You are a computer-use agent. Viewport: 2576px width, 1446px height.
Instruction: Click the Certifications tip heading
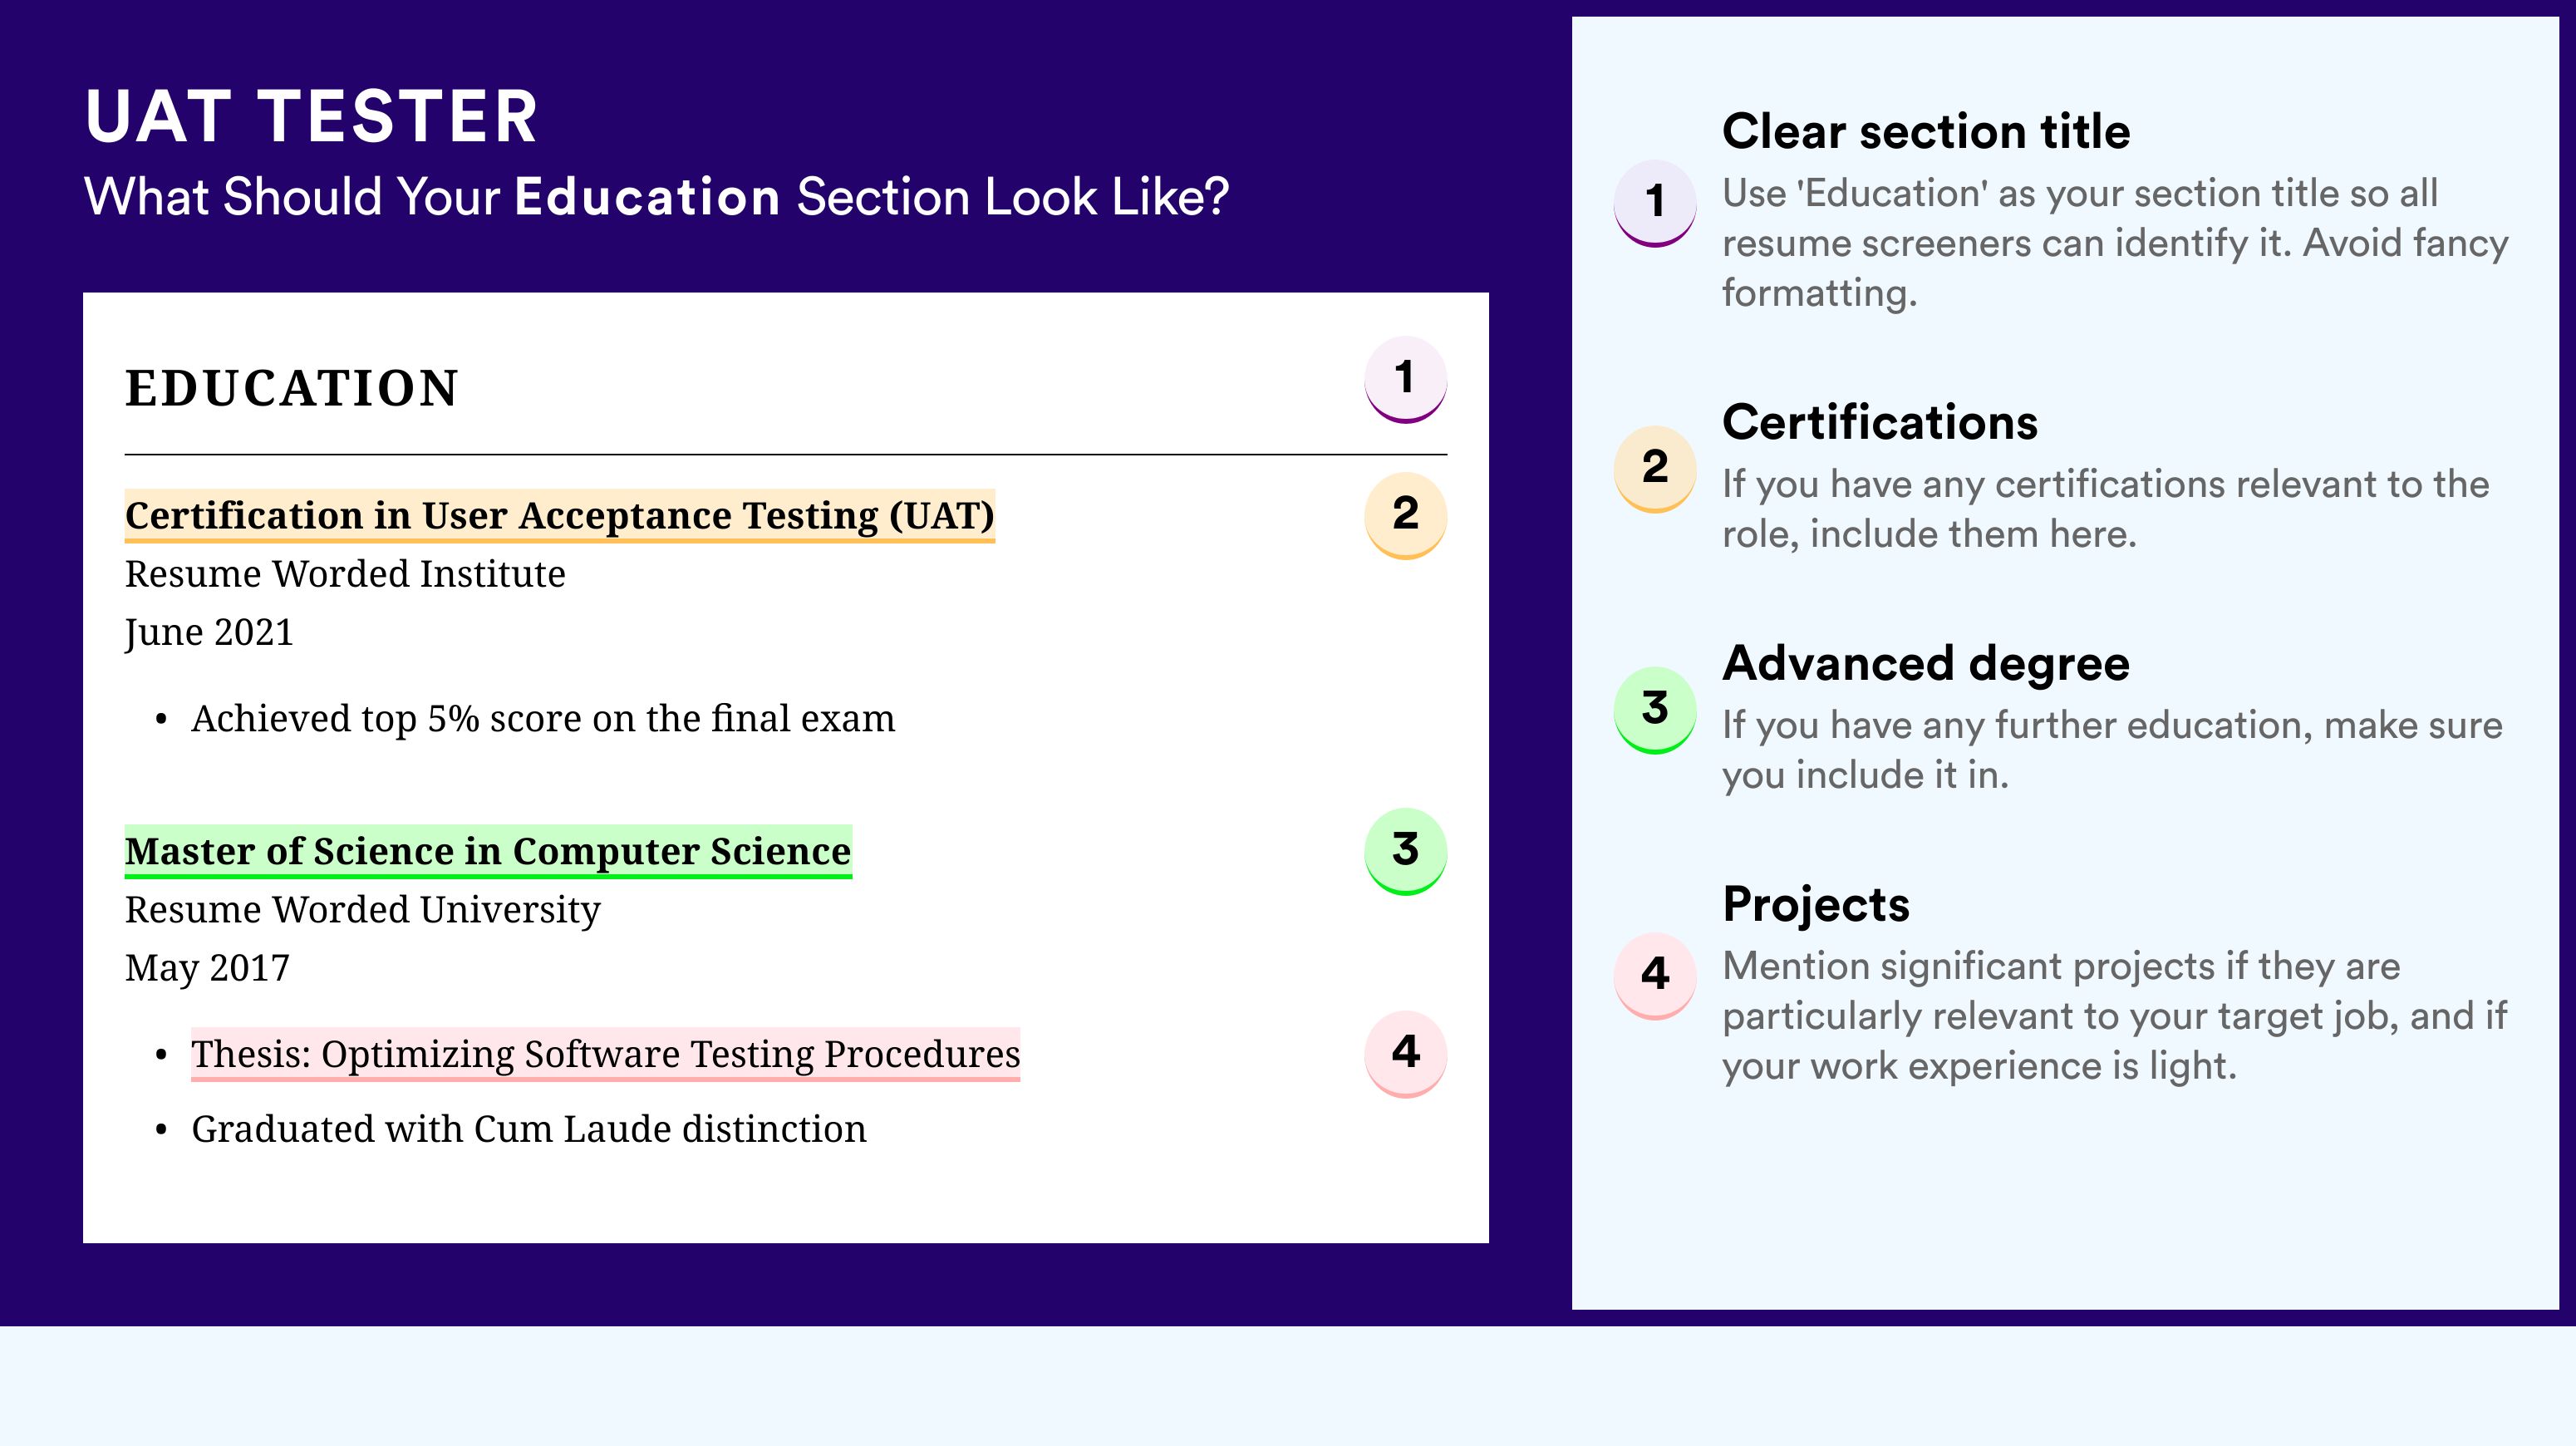(1880, 423)
